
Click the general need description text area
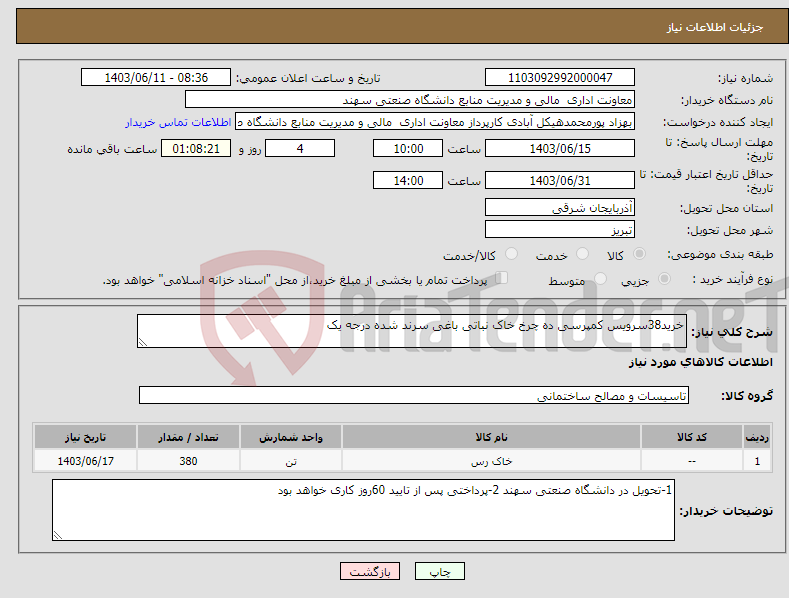pos(412,331)
